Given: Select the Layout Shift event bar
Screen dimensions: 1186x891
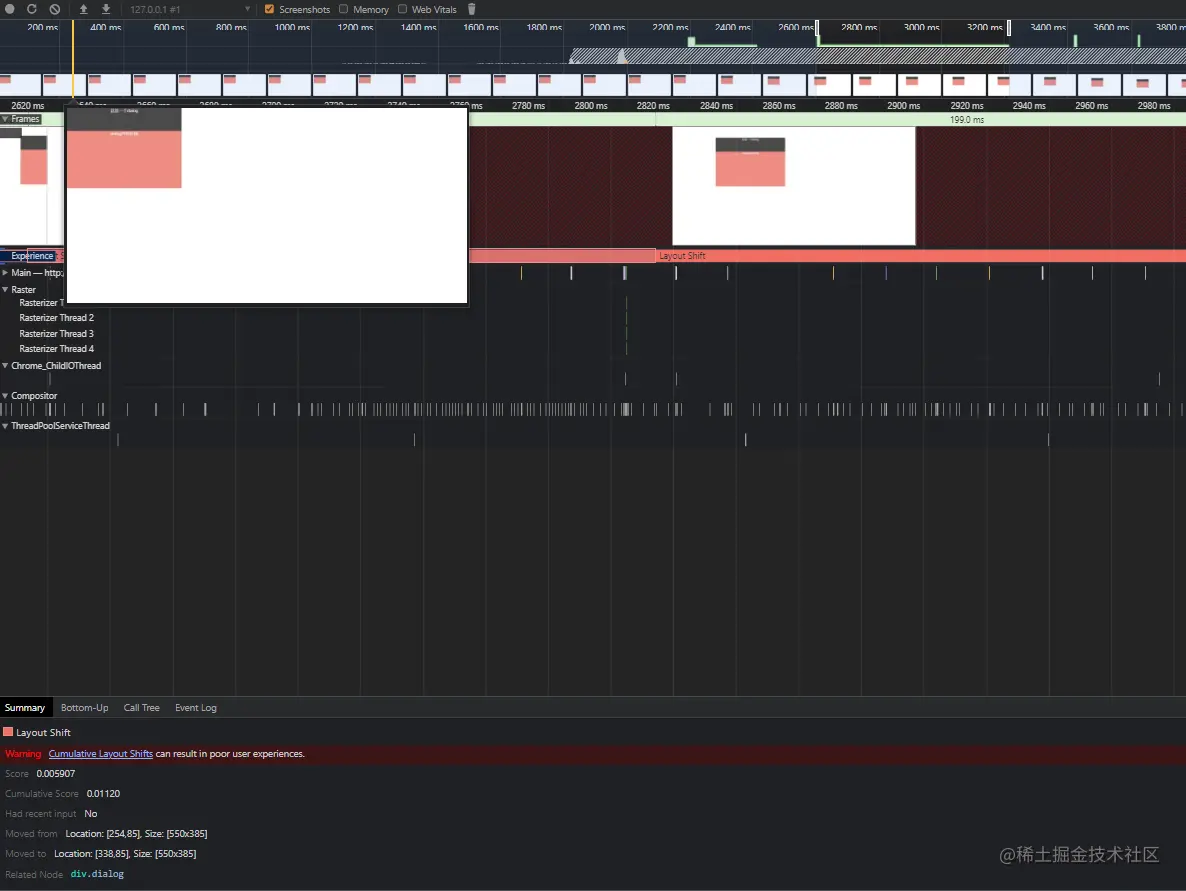Looking at the screenshot, I should (x=921, y=256).
